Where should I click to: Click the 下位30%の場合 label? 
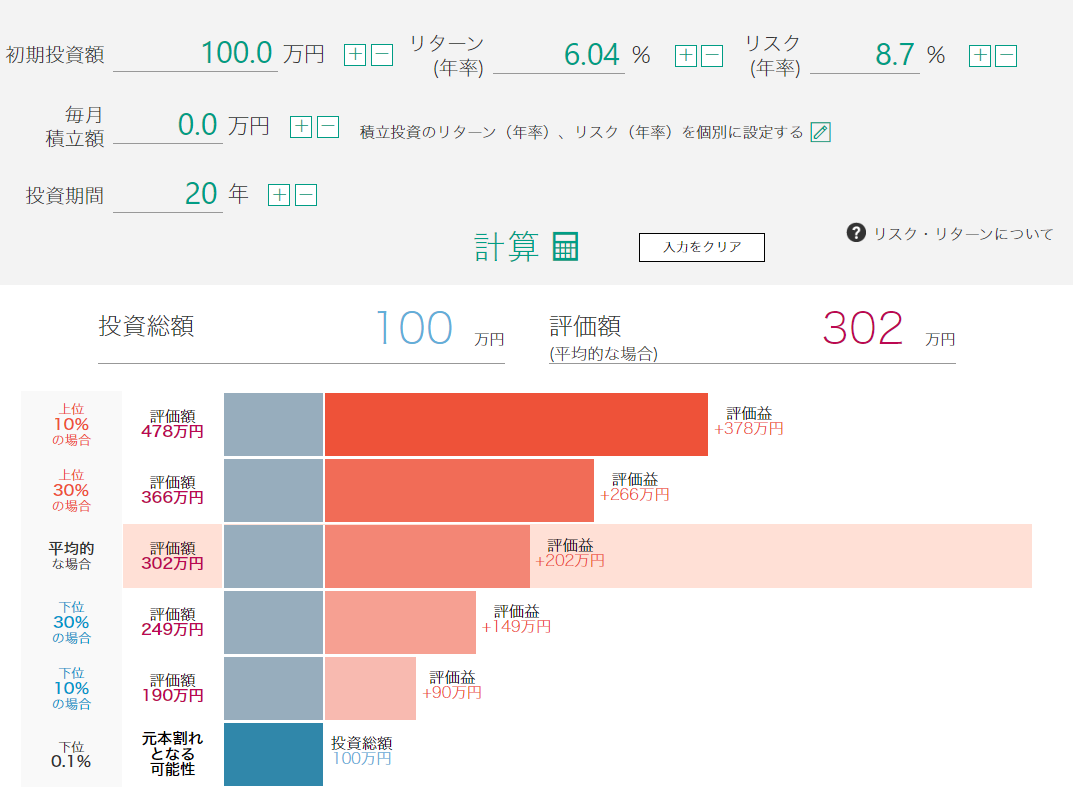point(71,622)
